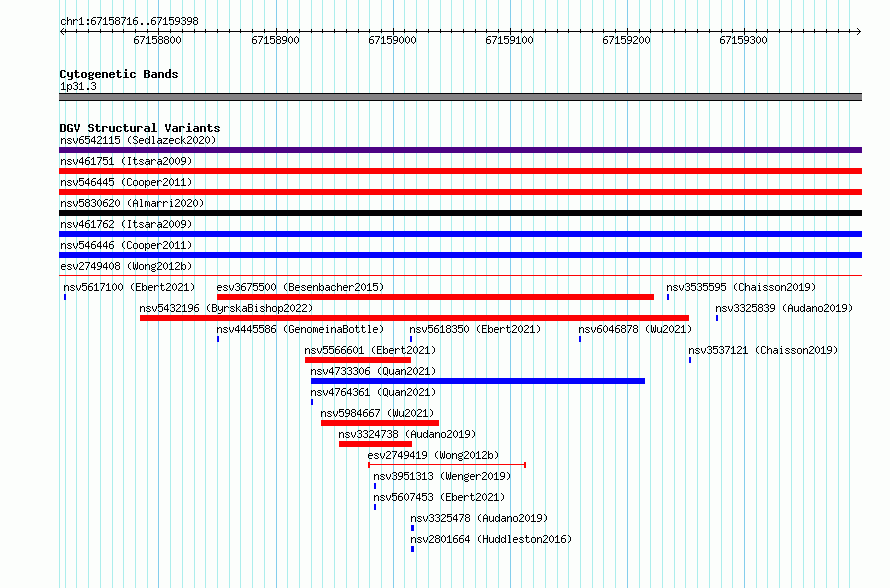Select the blue nsv3325839 marker

(717, 318)
